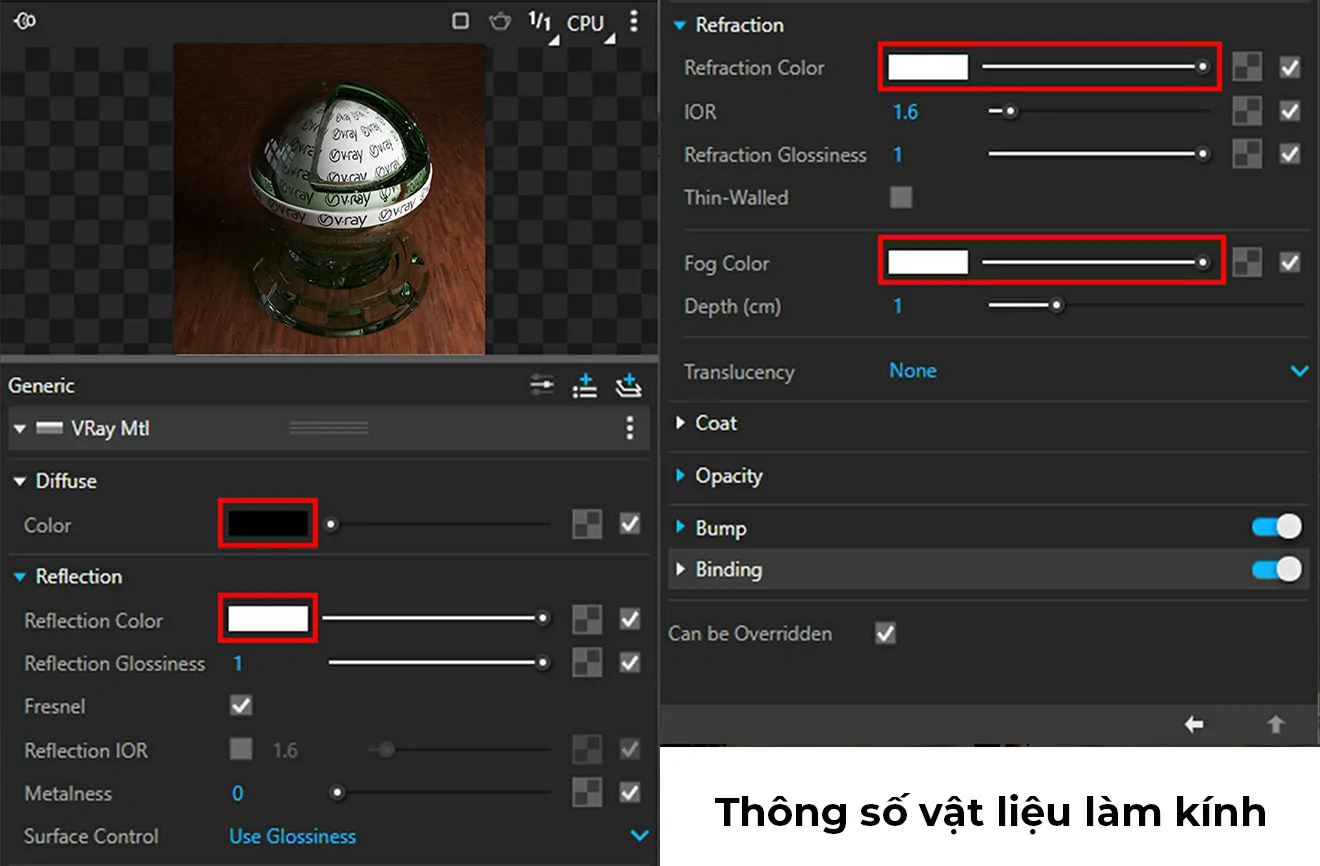Click the add-attribute list icon with blue plus
The image size is (1320, 866).
pyautogui.click(x=585, y=385)
